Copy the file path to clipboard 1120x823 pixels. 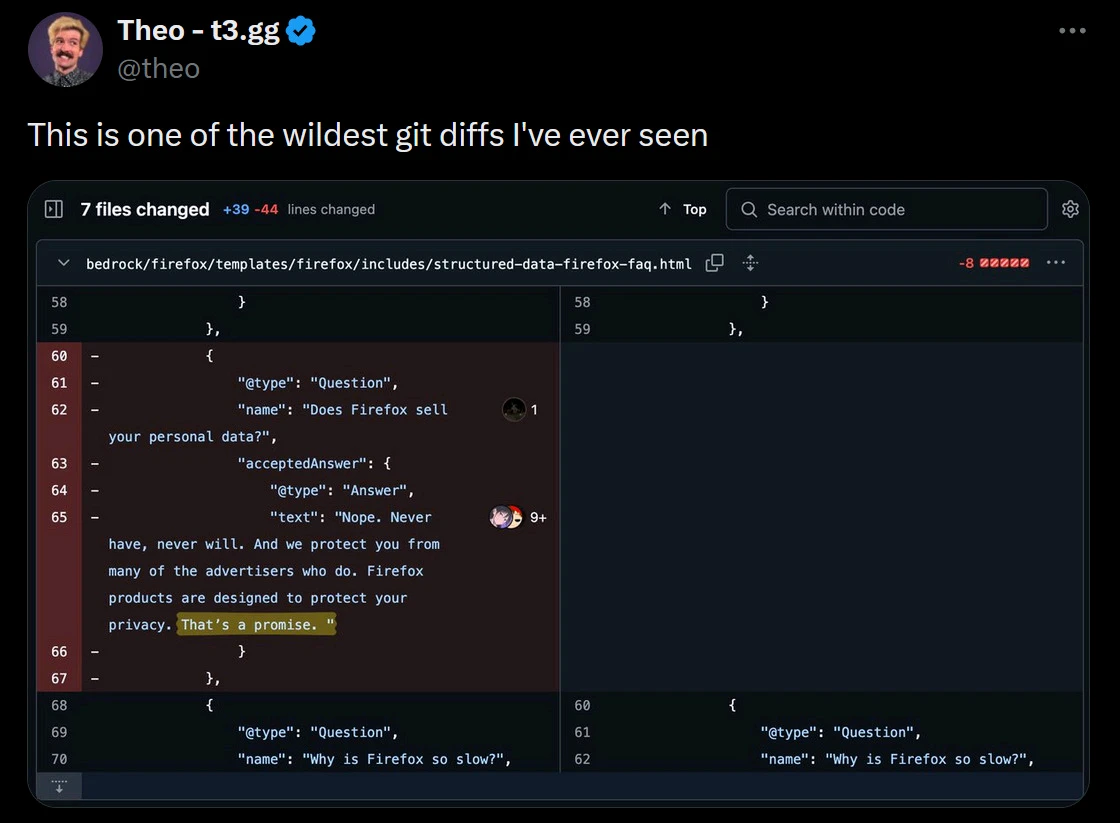click(714, 263)
